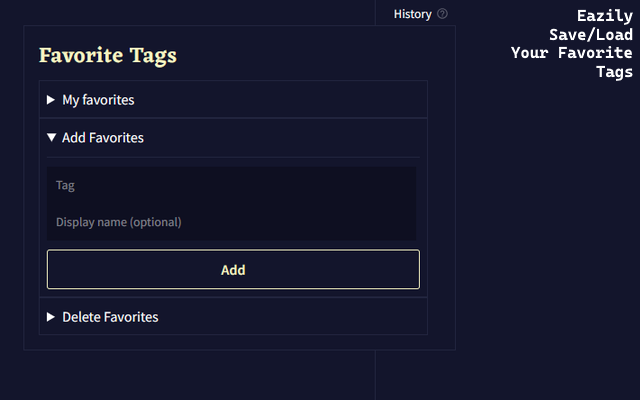This screenshot has width=640, height=400.
Task: Click the Delete Favorites section label
Action: point(110,317)
